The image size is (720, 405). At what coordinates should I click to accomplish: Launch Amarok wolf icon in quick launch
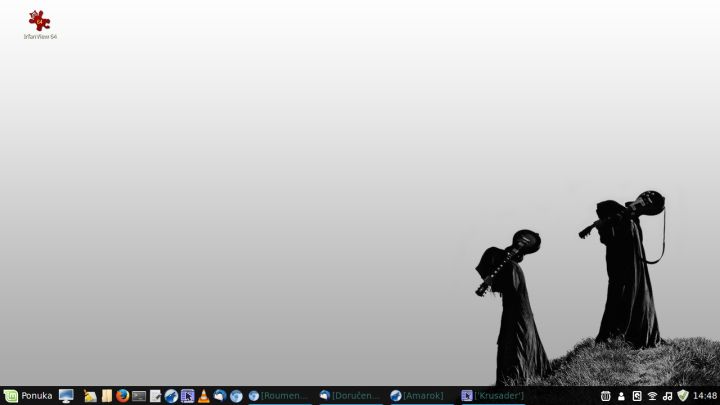click(171, 396)
